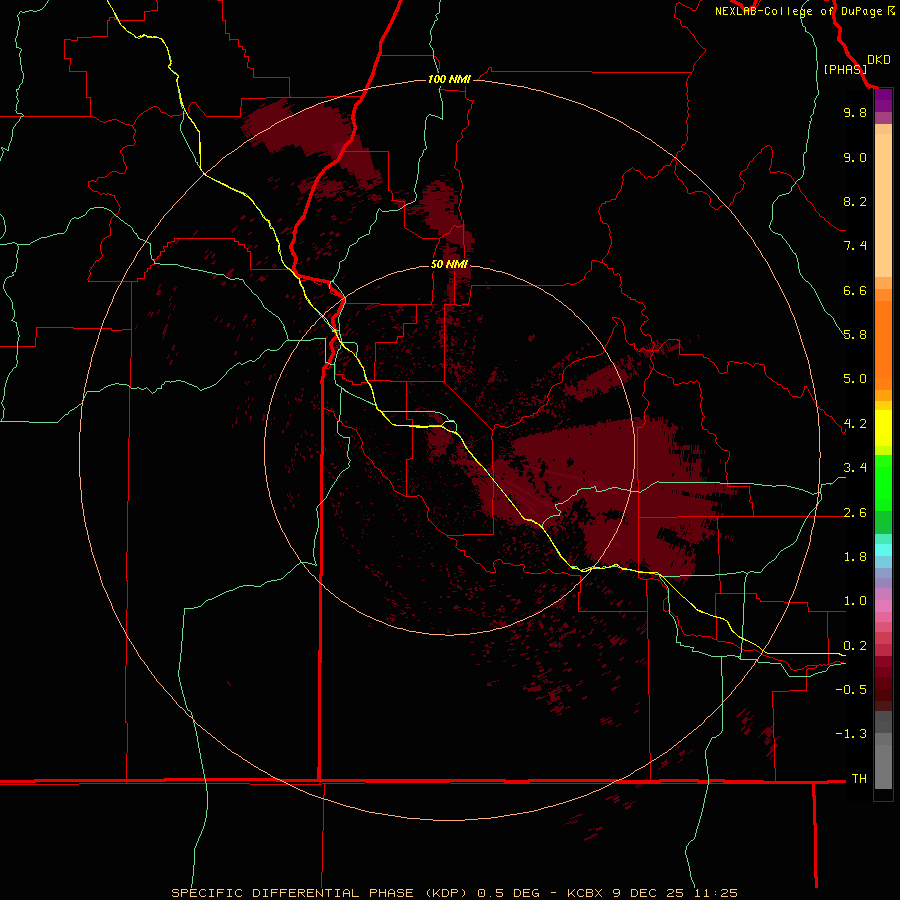
Task: Click the 5.8 value on color scale
Action: point(855,335)
